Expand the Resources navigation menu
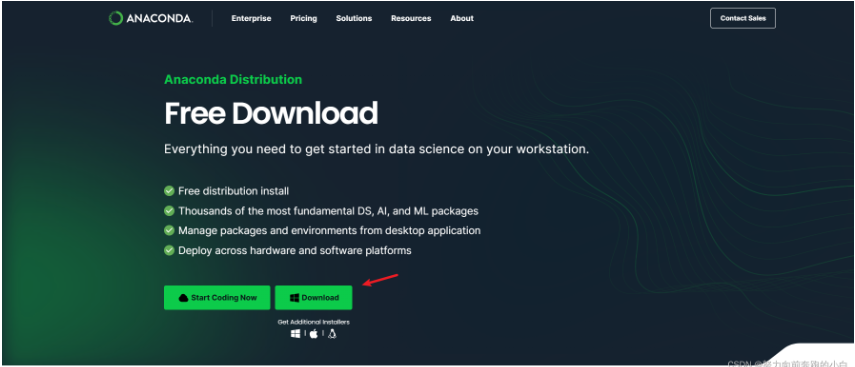855x367 pixels. [x=411, y=19]
